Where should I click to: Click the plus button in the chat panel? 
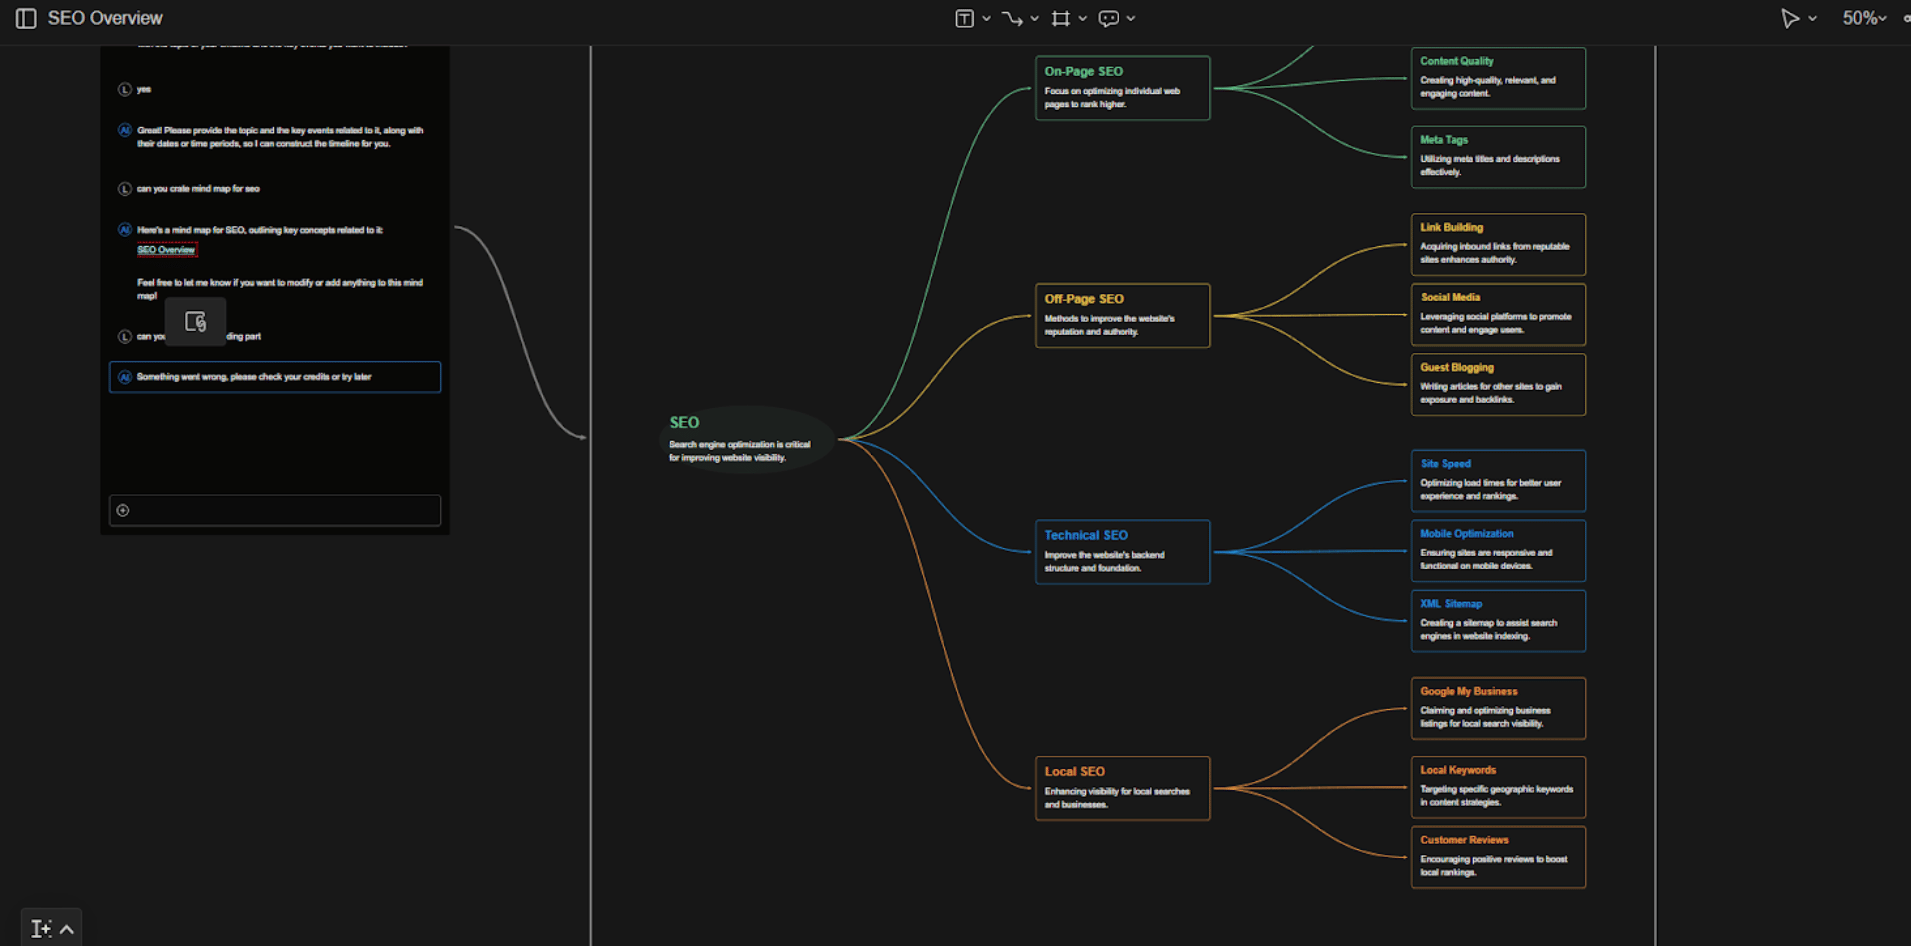click(123, 510)
